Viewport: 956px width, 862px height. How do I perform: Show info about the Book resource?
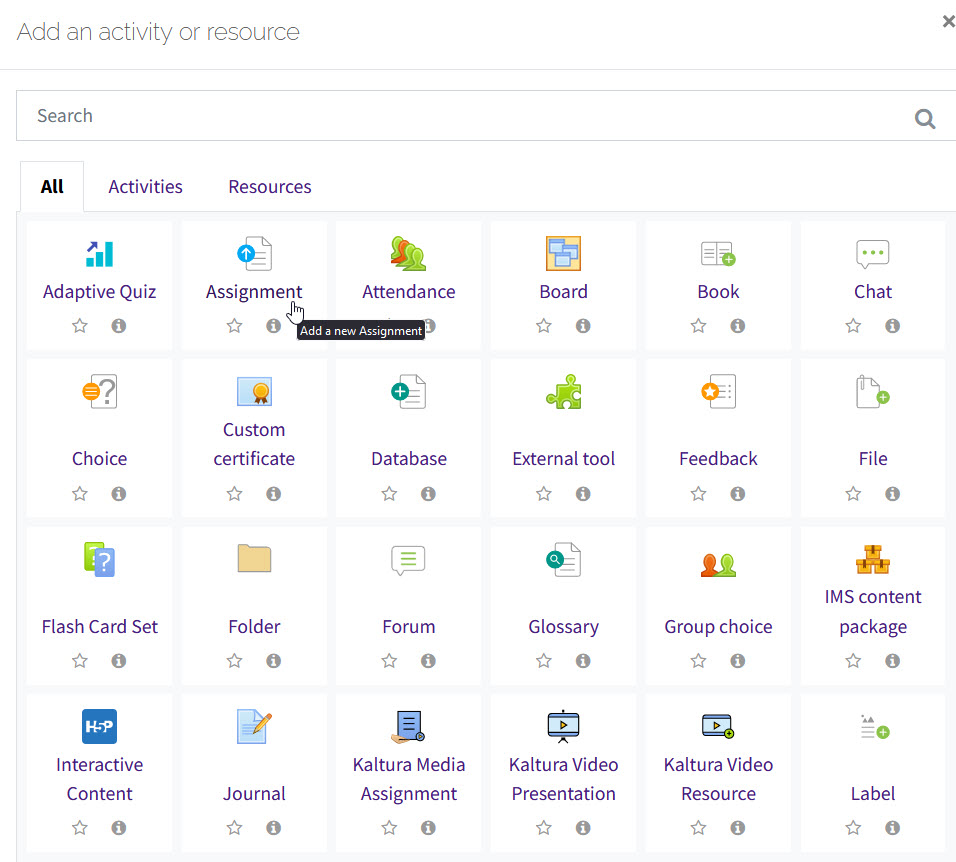737,326
